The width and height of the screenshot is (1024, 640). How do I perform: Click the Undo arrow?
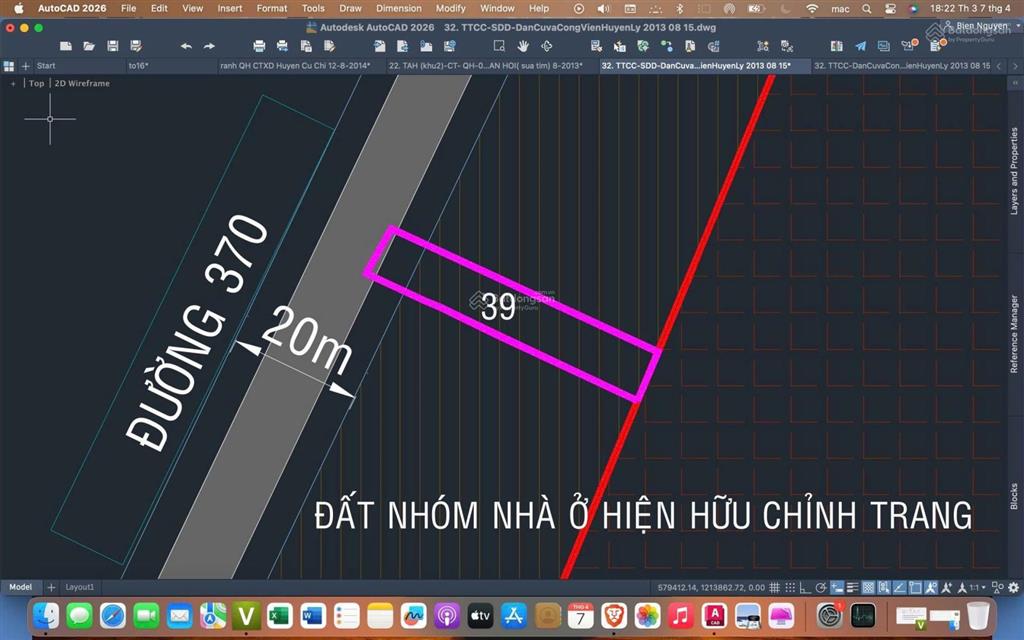click(x=186, y=46)
